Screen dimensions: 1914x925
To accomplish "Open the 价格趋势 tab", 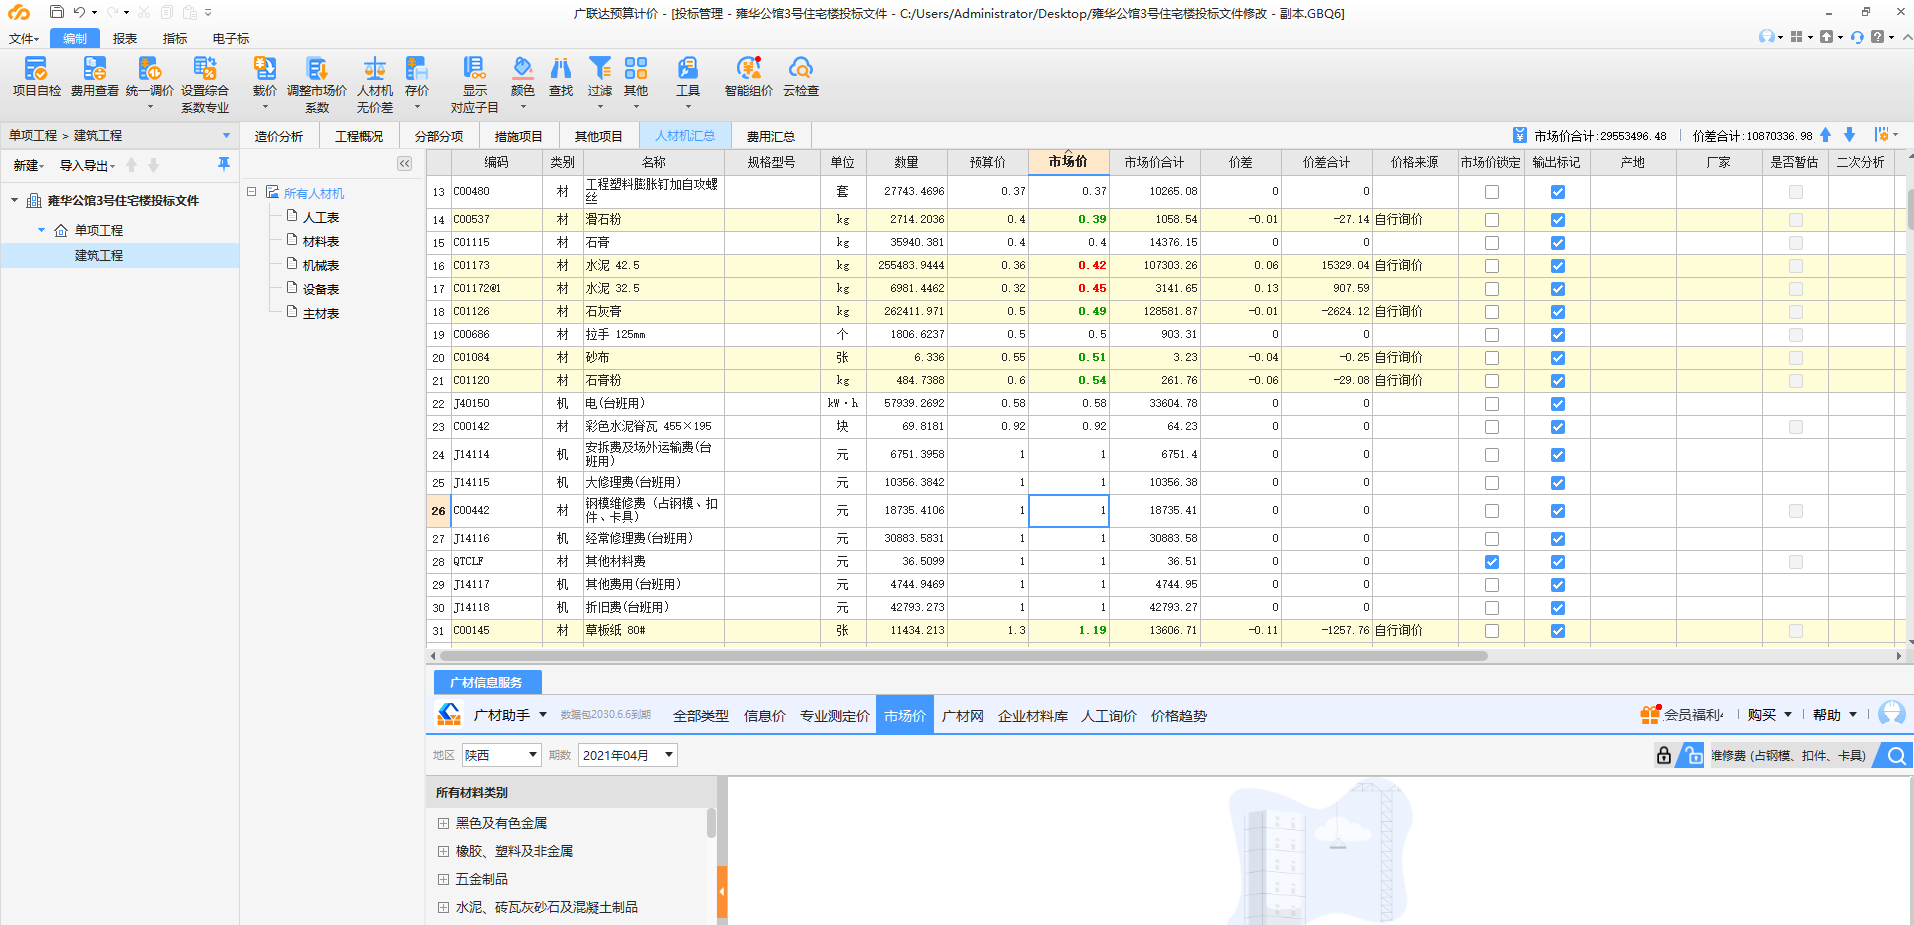I will pos(1179,716).
